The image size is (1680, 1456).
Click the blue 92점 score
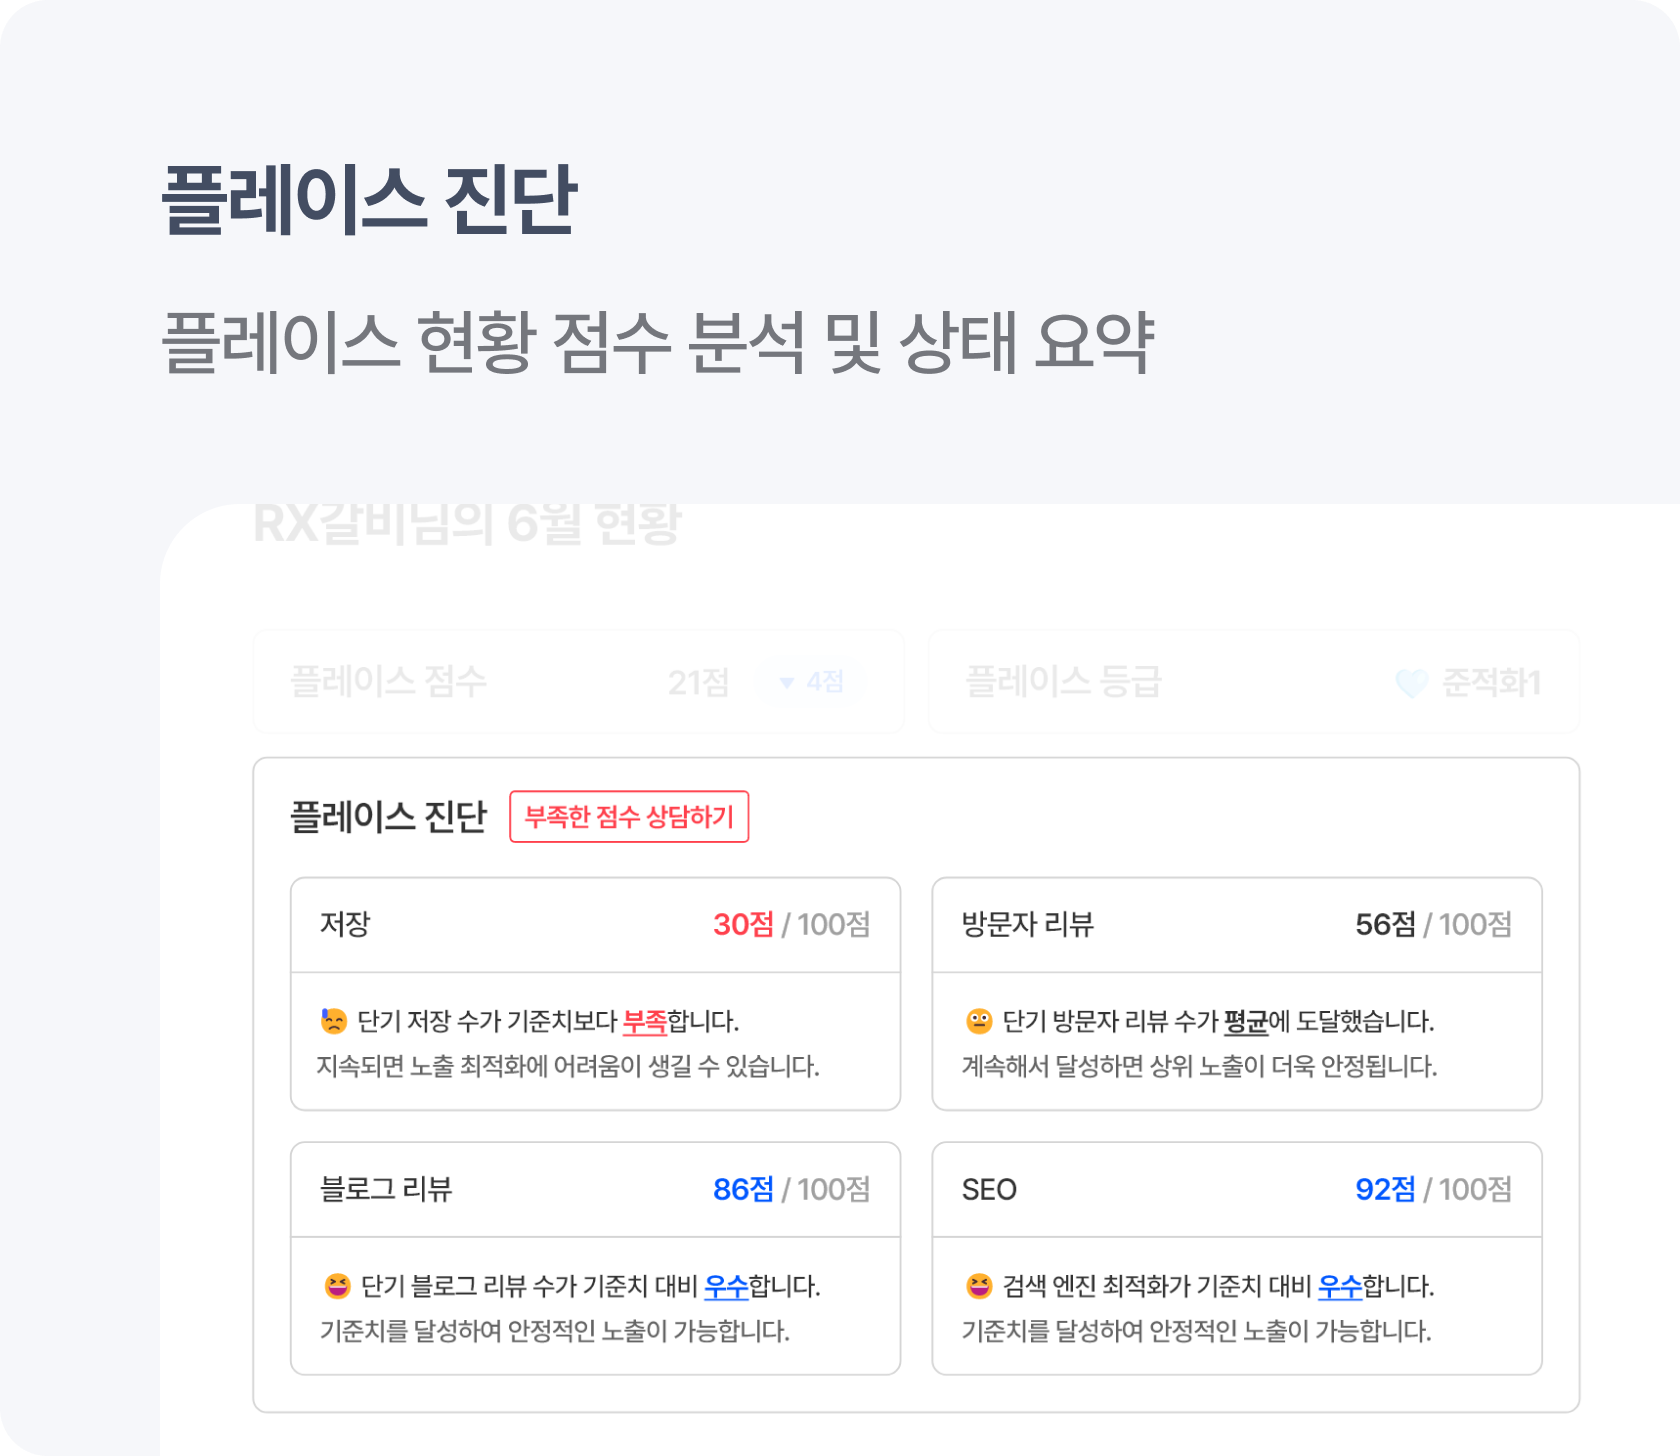point(1385,1189)
